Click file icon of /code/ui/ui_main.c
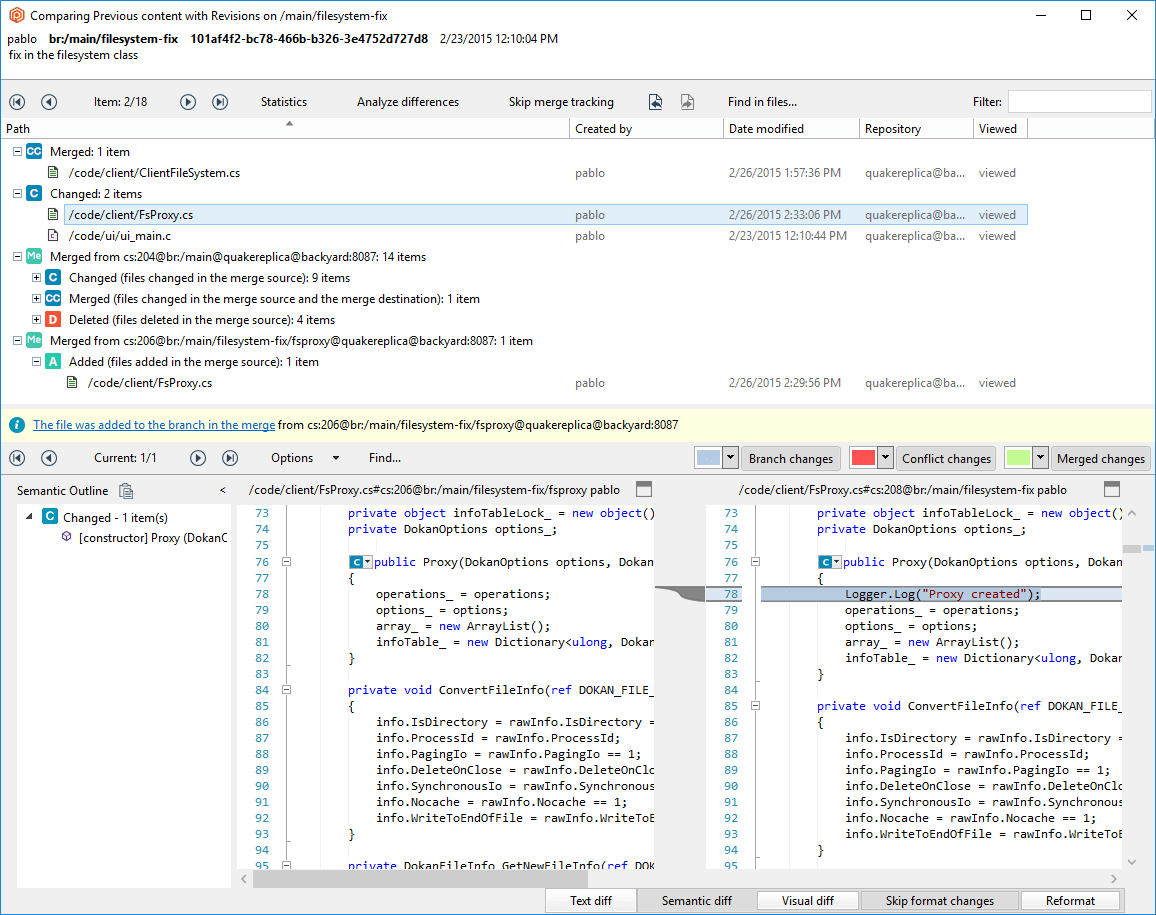 53,235
